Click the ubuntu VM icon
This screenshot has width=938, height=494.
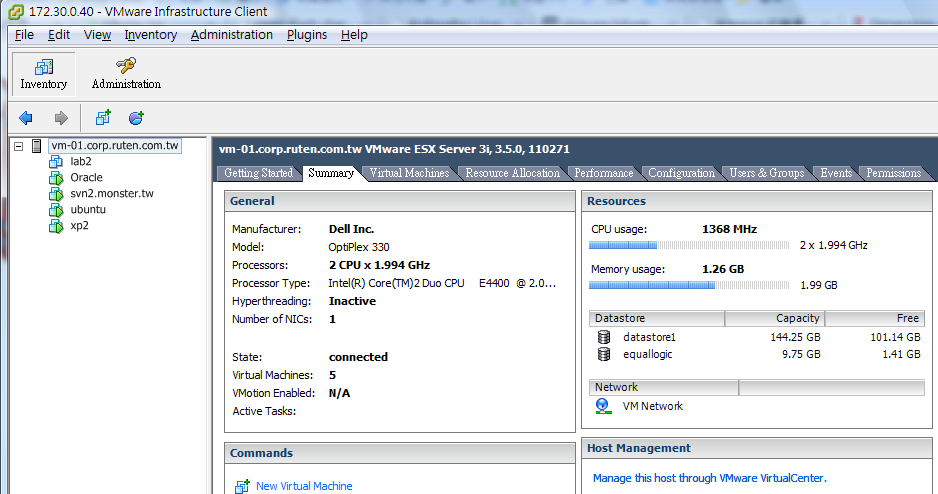point(56,210)
